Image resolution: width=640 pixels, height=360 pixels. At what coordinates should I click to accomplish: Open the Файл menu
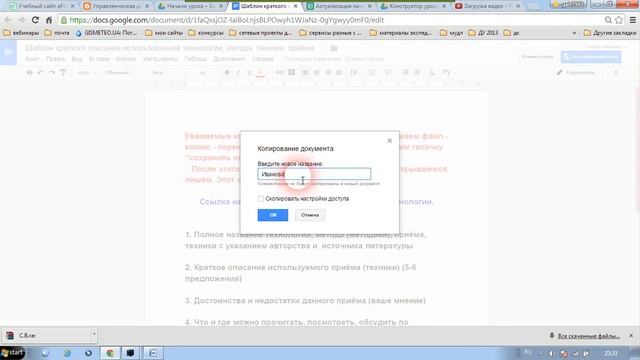32,59
